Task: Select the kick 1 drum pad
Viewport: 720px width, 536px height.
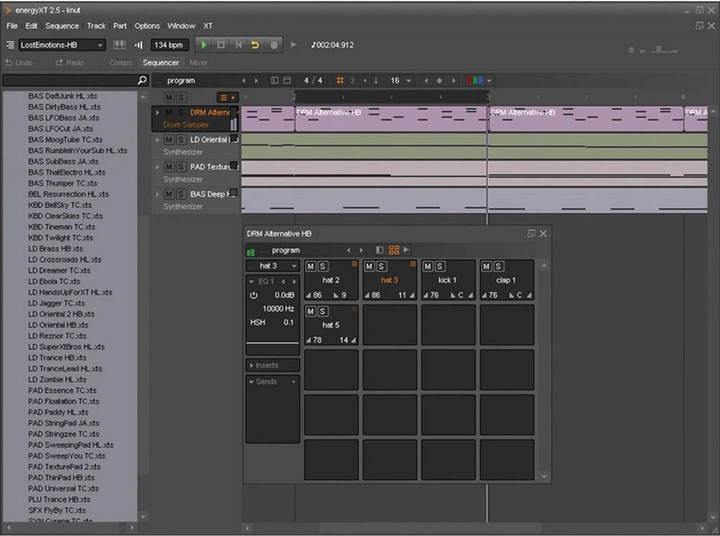Action: pos(448,280)
